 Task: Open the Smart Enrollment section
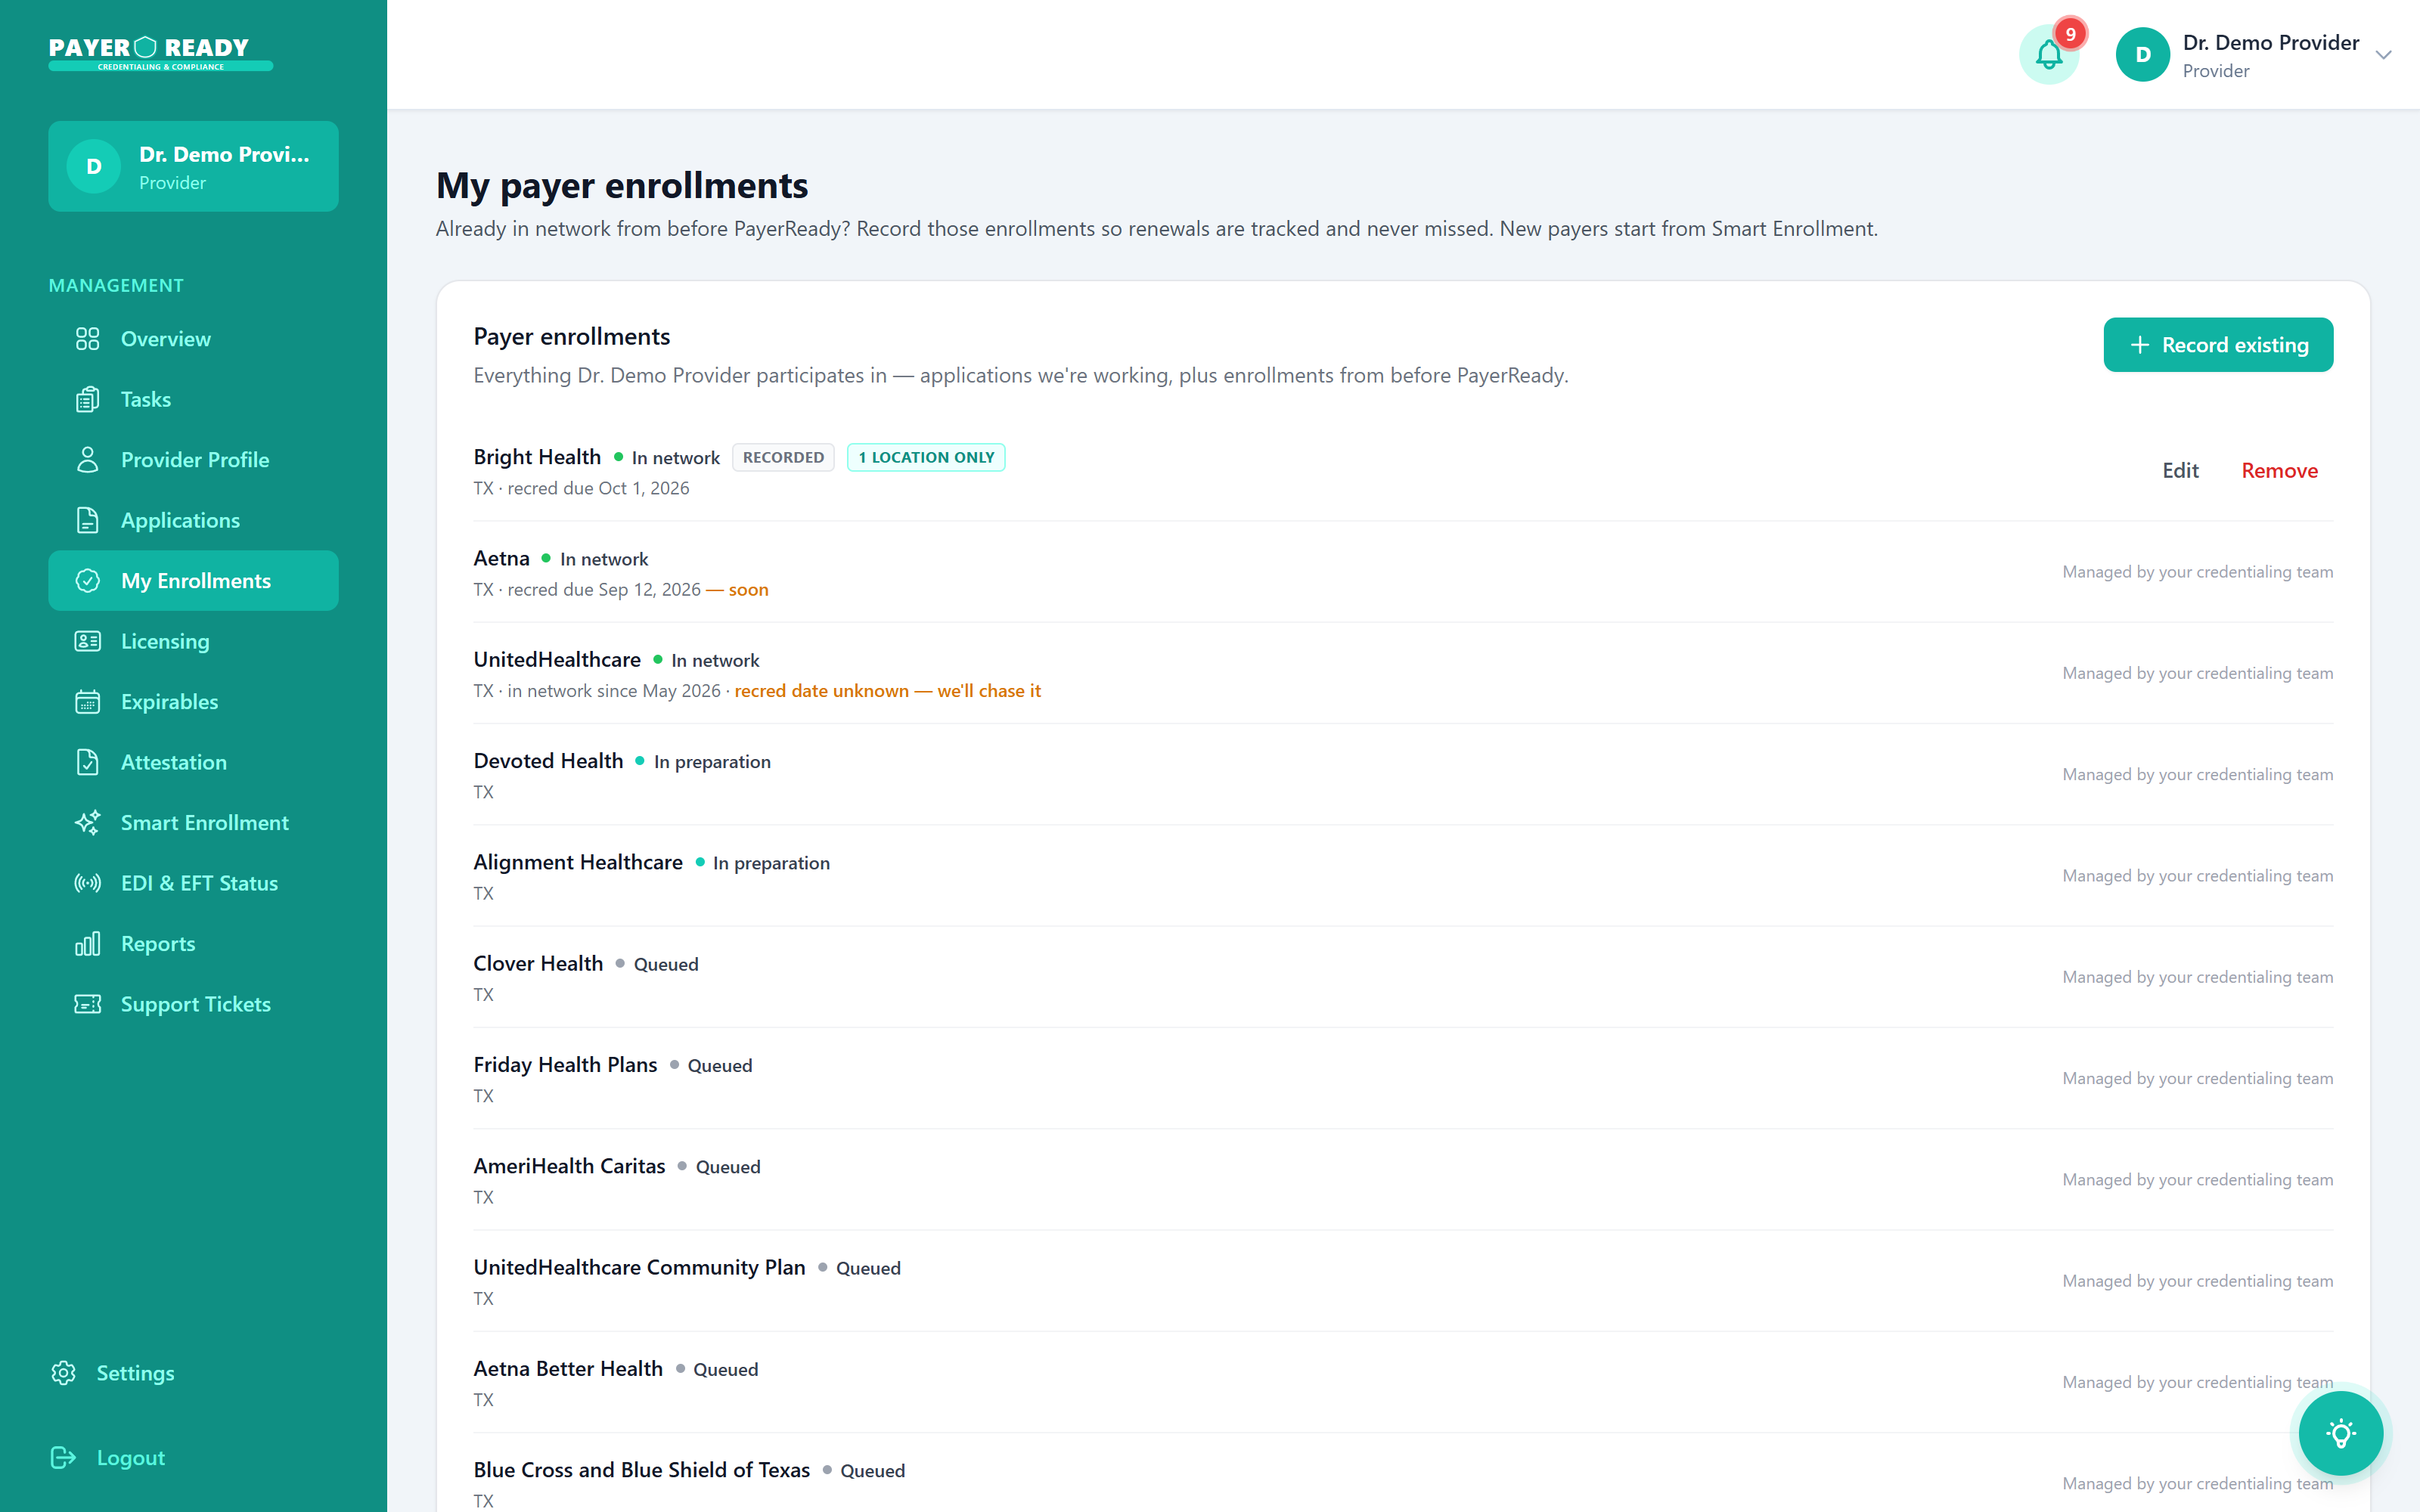click(193, 823)
